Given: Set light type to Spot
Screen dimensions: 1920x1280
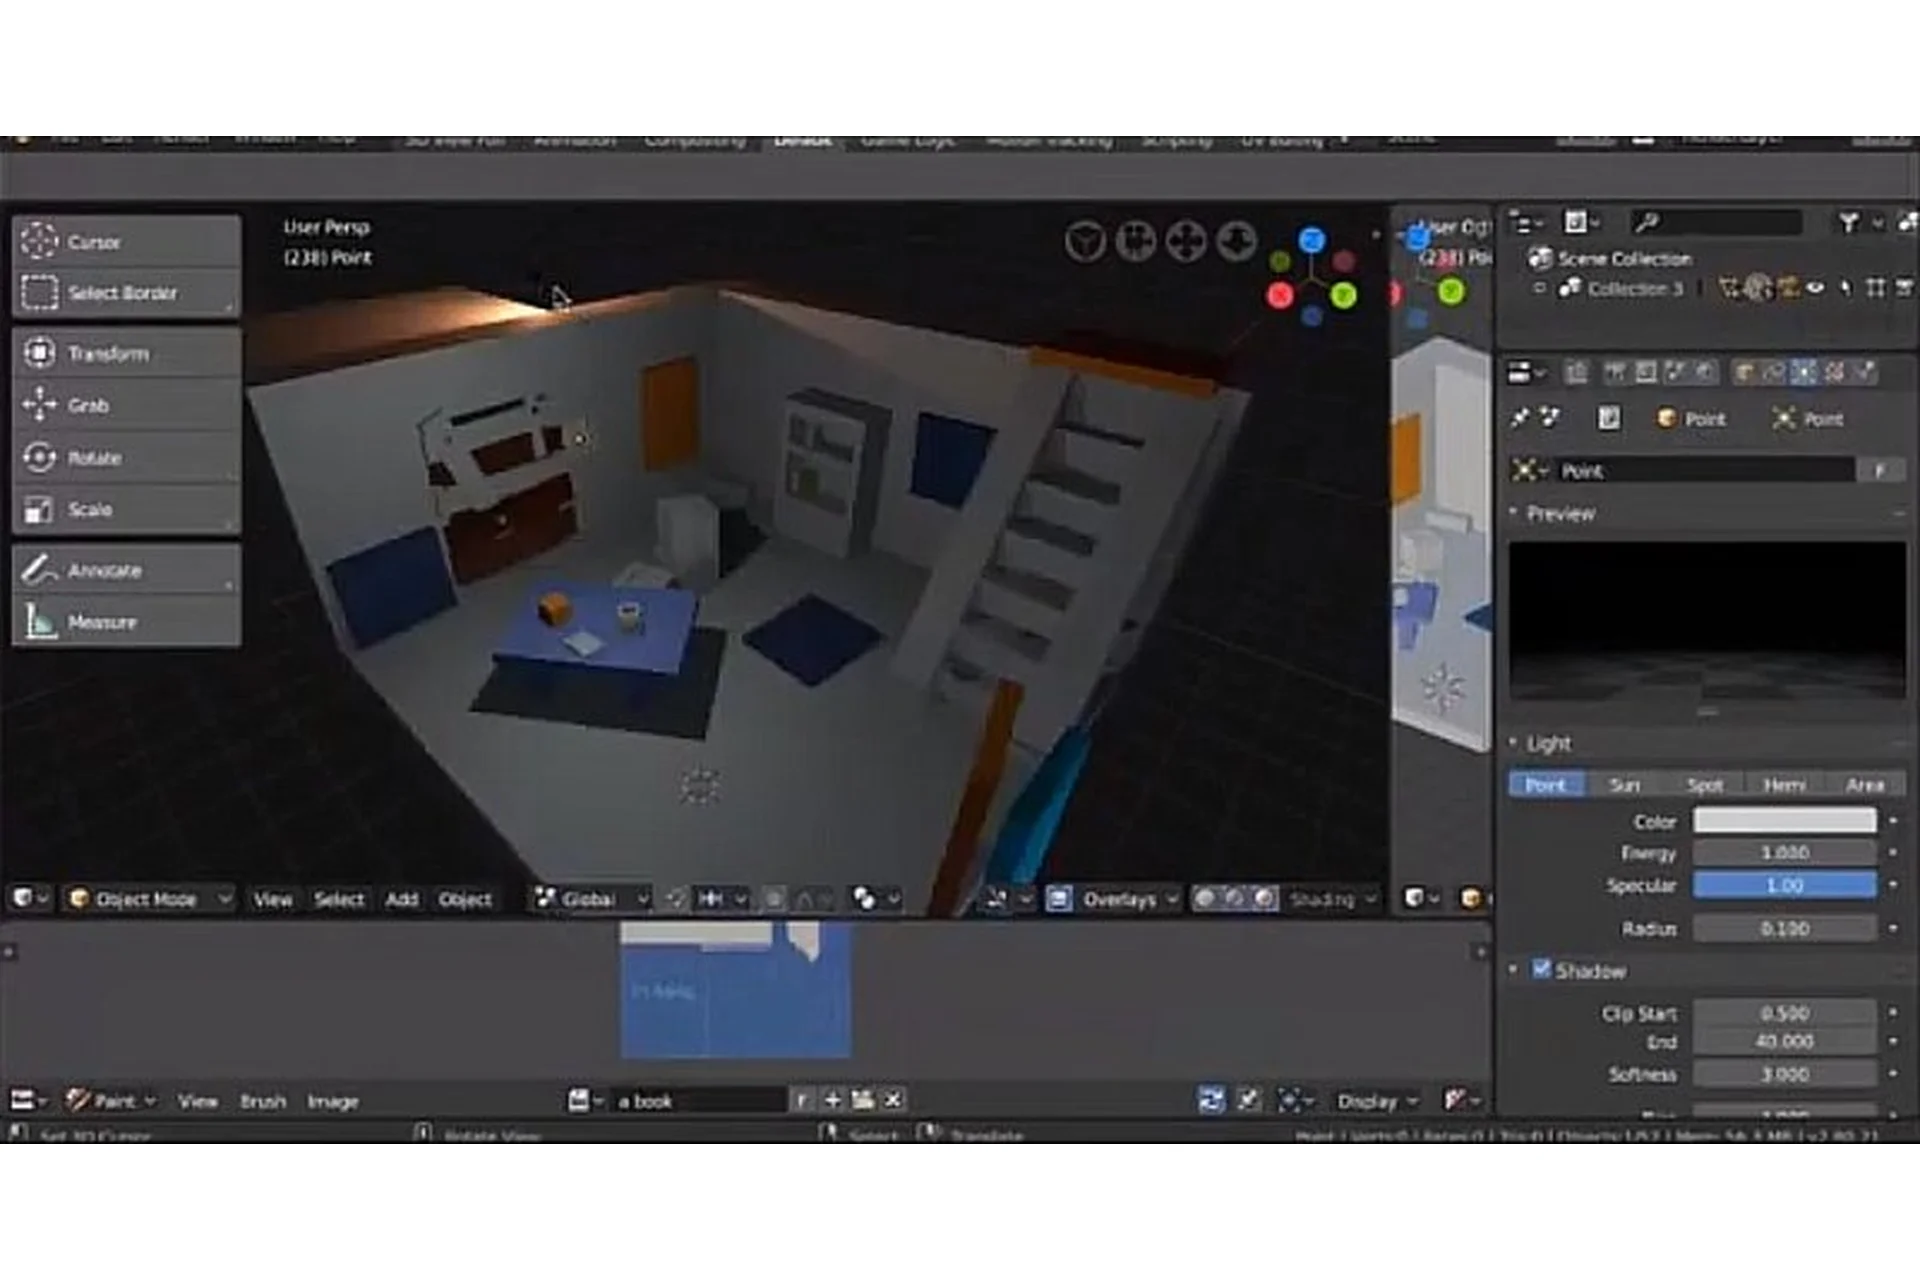Looking at the screenshot, I should click(x=1705, y=785).
